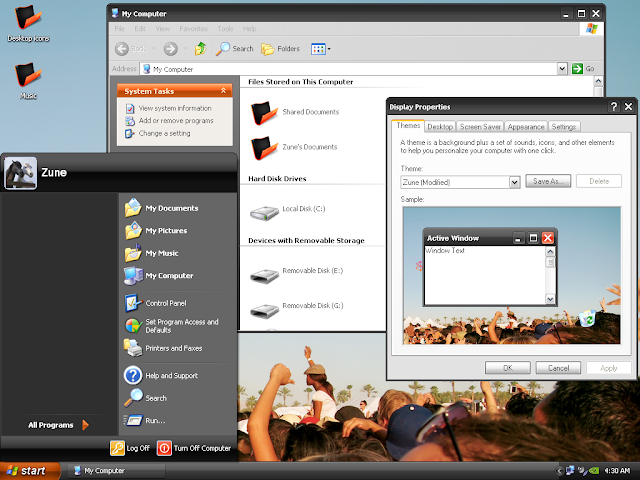Viewport: 640px width, 480px height.
Task: Open the Theme combo box dropdown
Action: tap(515, 182)
